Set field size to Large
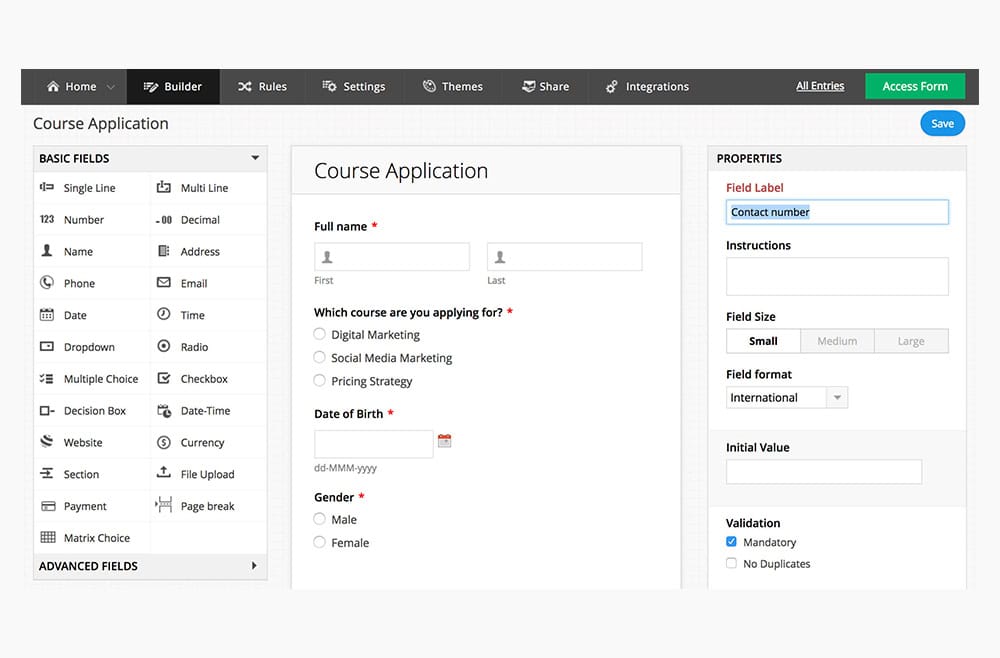1000x658 pixels. click(911, 341)
